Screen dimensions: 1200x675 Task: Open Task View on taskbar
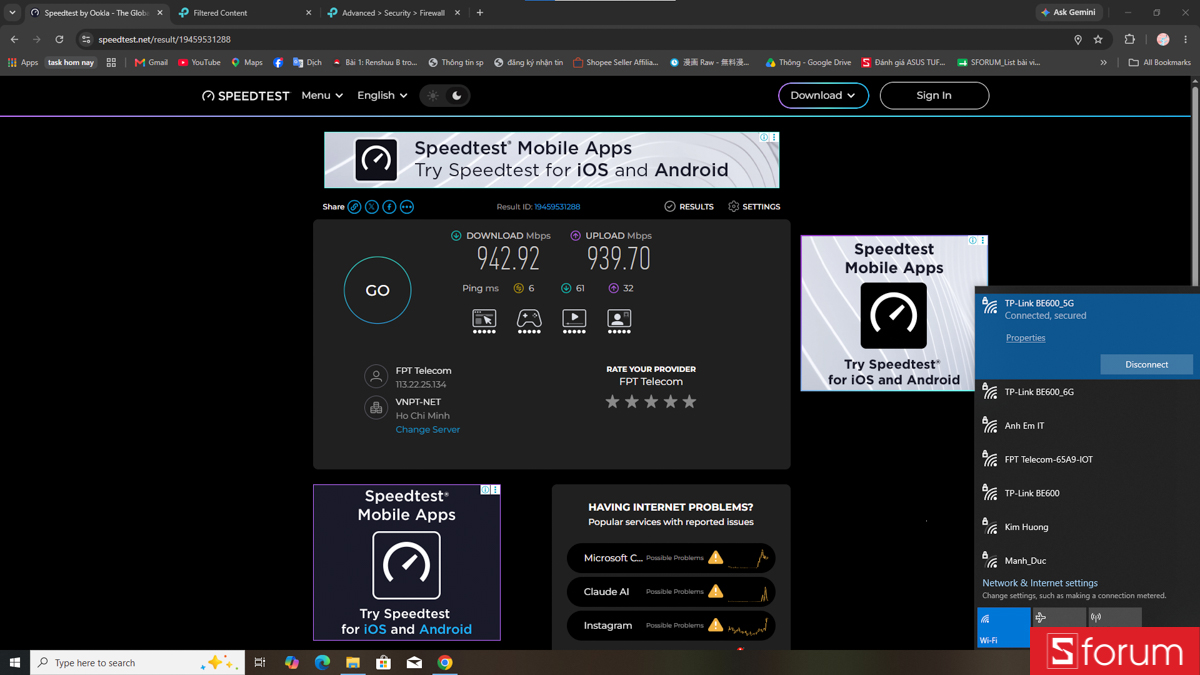coord(260,662)
